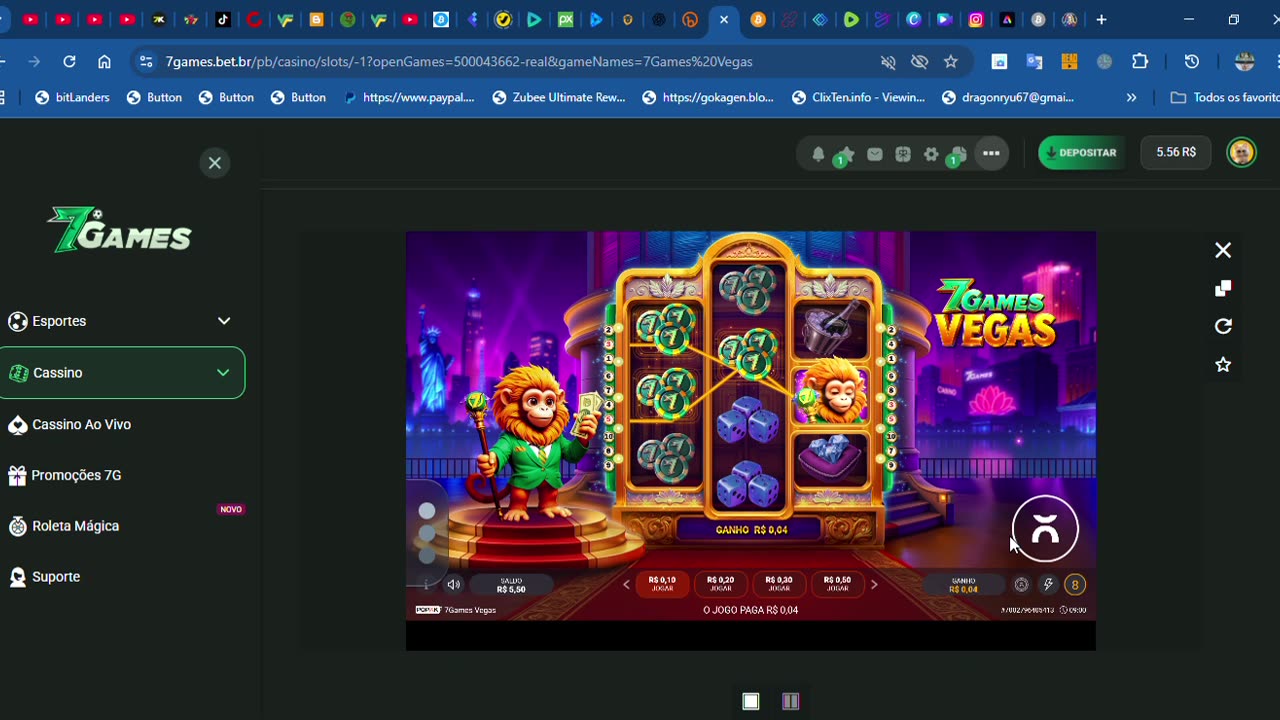1280x720 pixels.
Task: Go to browser home page
Action: pyautogui.click(x=104, y=62)
